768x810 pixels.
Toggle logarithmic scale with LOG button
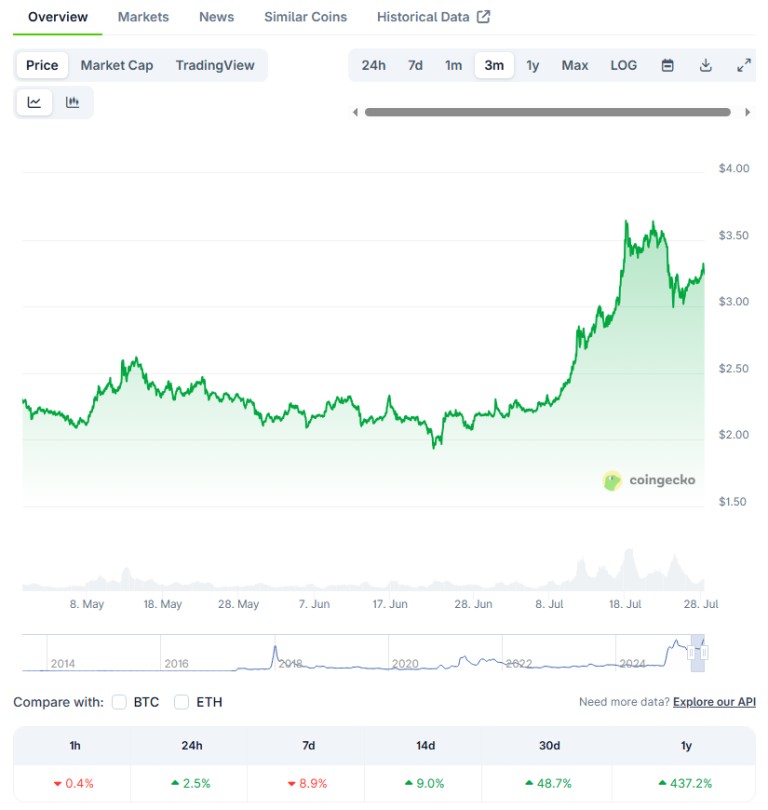click(623, 64)
